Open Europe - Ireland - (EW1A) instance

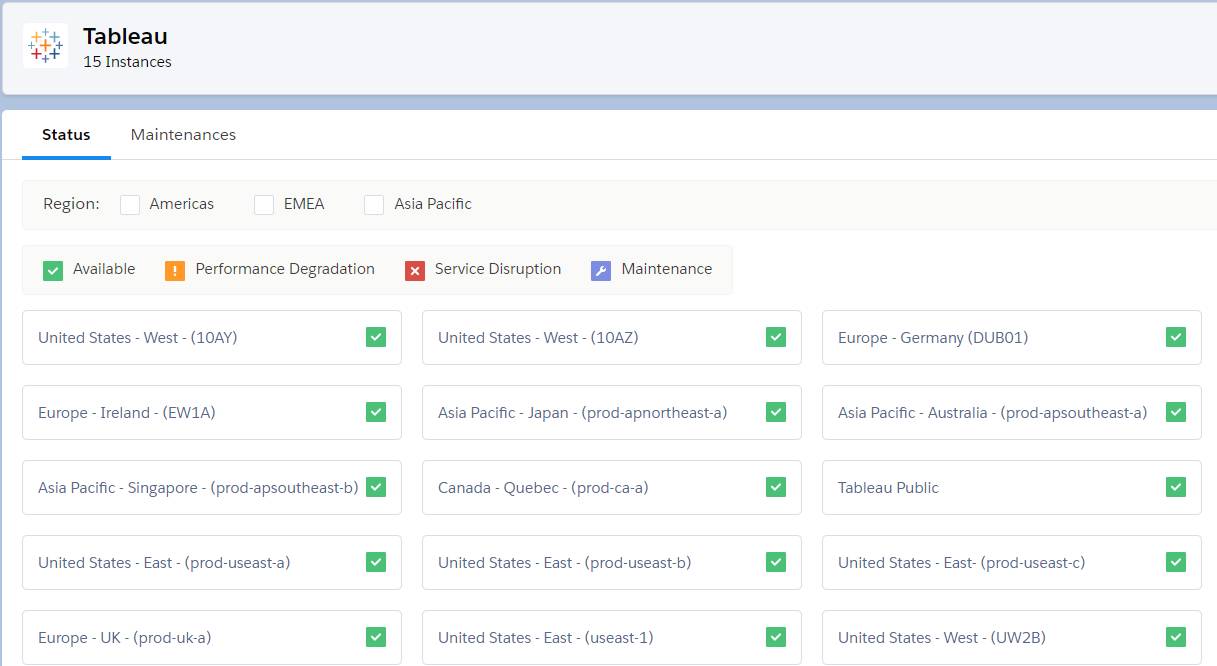[x=212, y=412]
